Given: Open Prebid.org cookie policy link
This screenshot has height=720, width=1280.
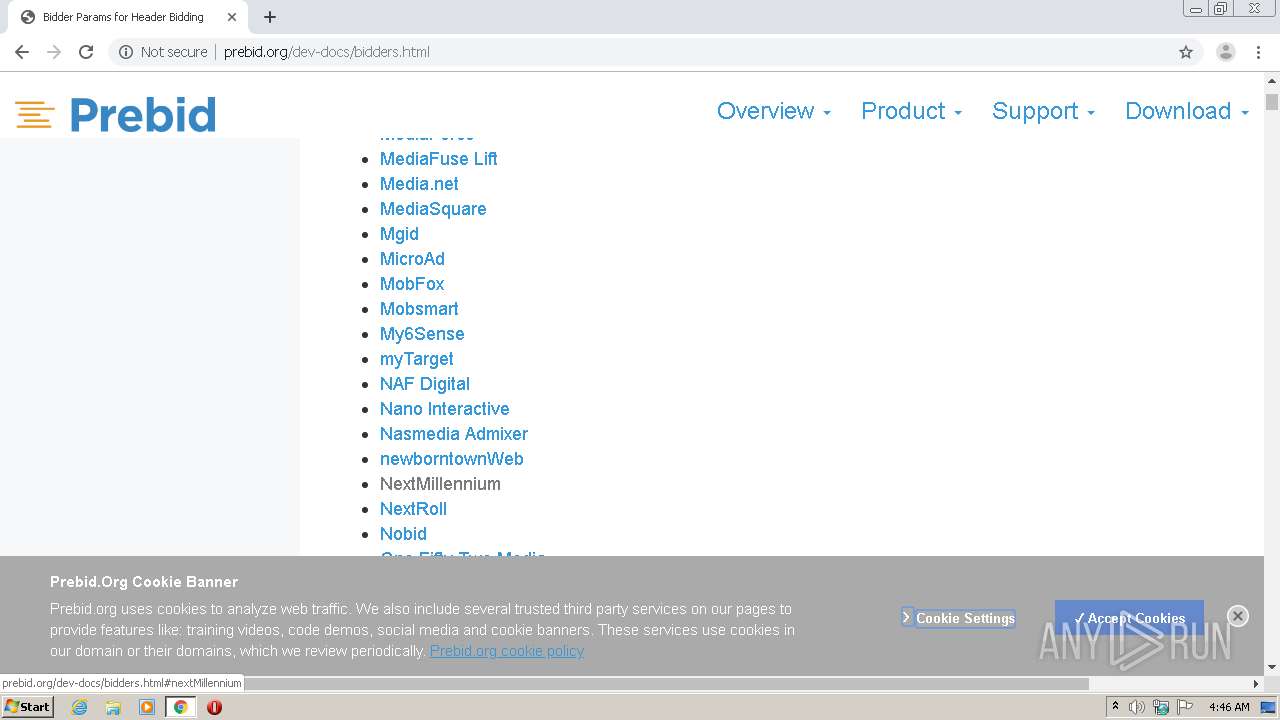Looking at the screenshot, I should point(507,651).
